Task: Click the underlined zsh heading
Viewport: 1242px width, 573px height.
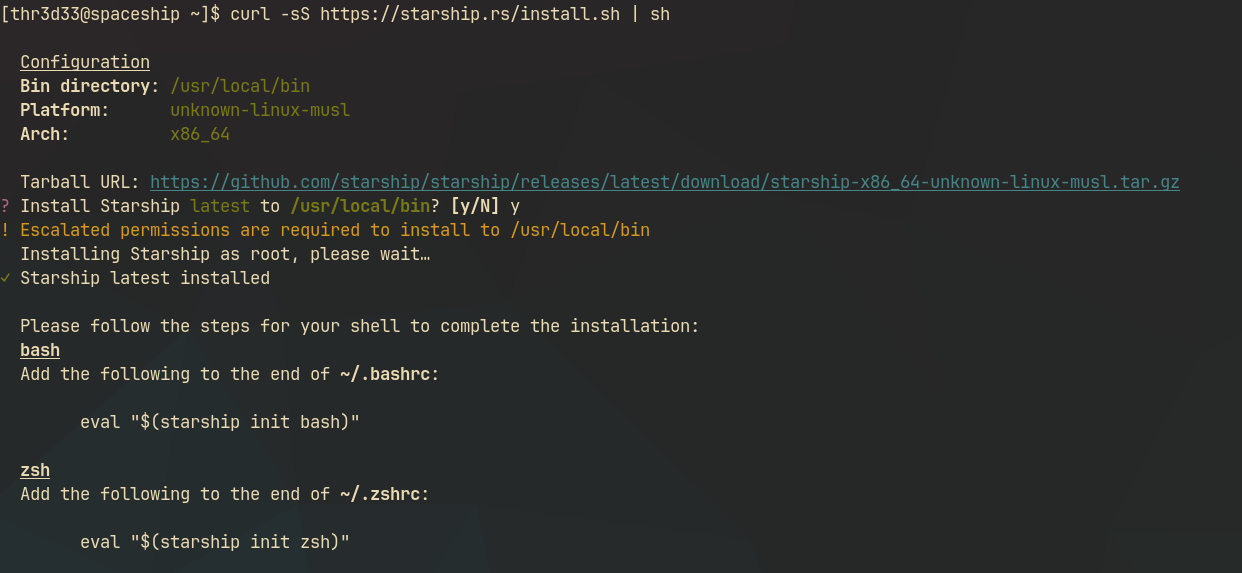Action: pyautogui.click(x=35, y=470)
